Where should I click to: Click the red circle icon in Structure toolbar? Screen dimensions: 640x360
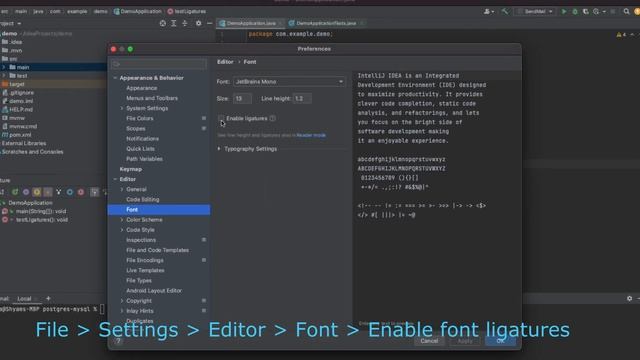(x=81, y=192)
